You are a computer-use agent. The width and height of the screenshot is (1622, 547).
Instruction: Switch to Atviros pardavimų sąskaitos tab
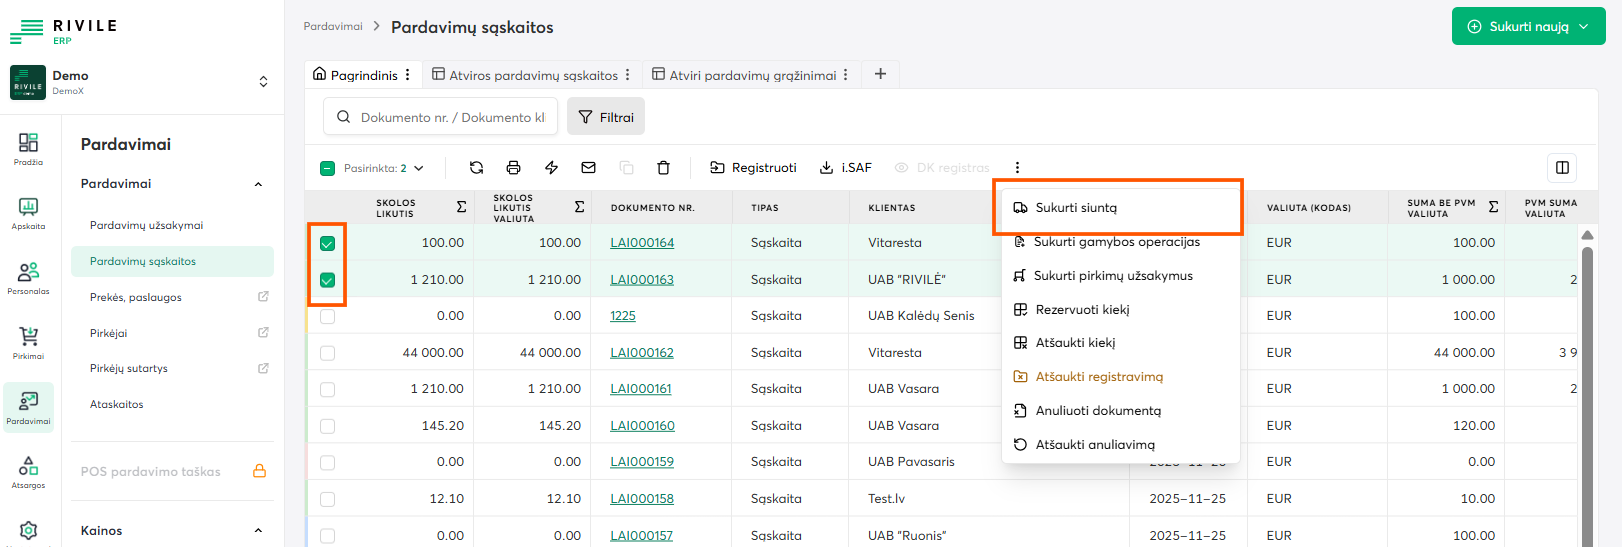pyautogui.click(x=533, y=75)
